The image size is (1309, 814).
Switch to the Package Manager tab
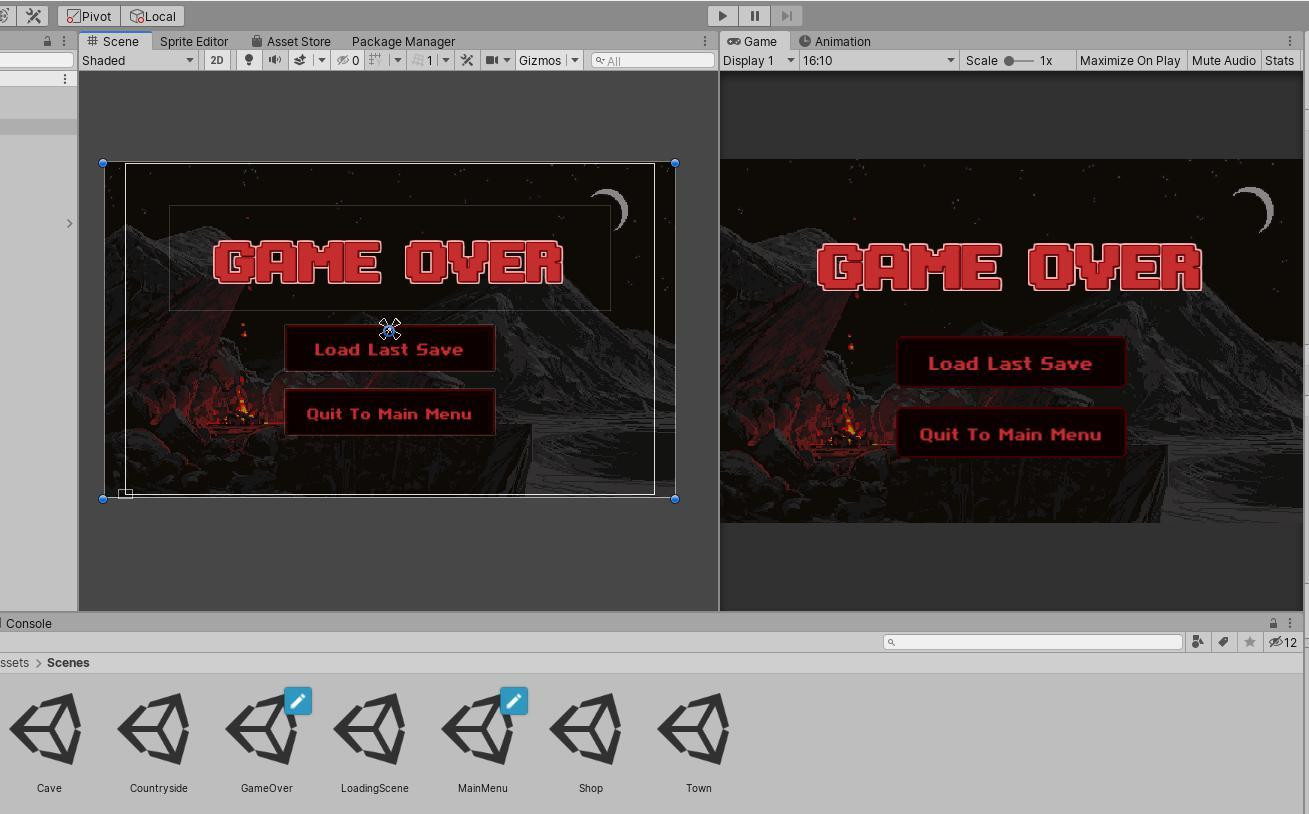(x=403, y=41)
